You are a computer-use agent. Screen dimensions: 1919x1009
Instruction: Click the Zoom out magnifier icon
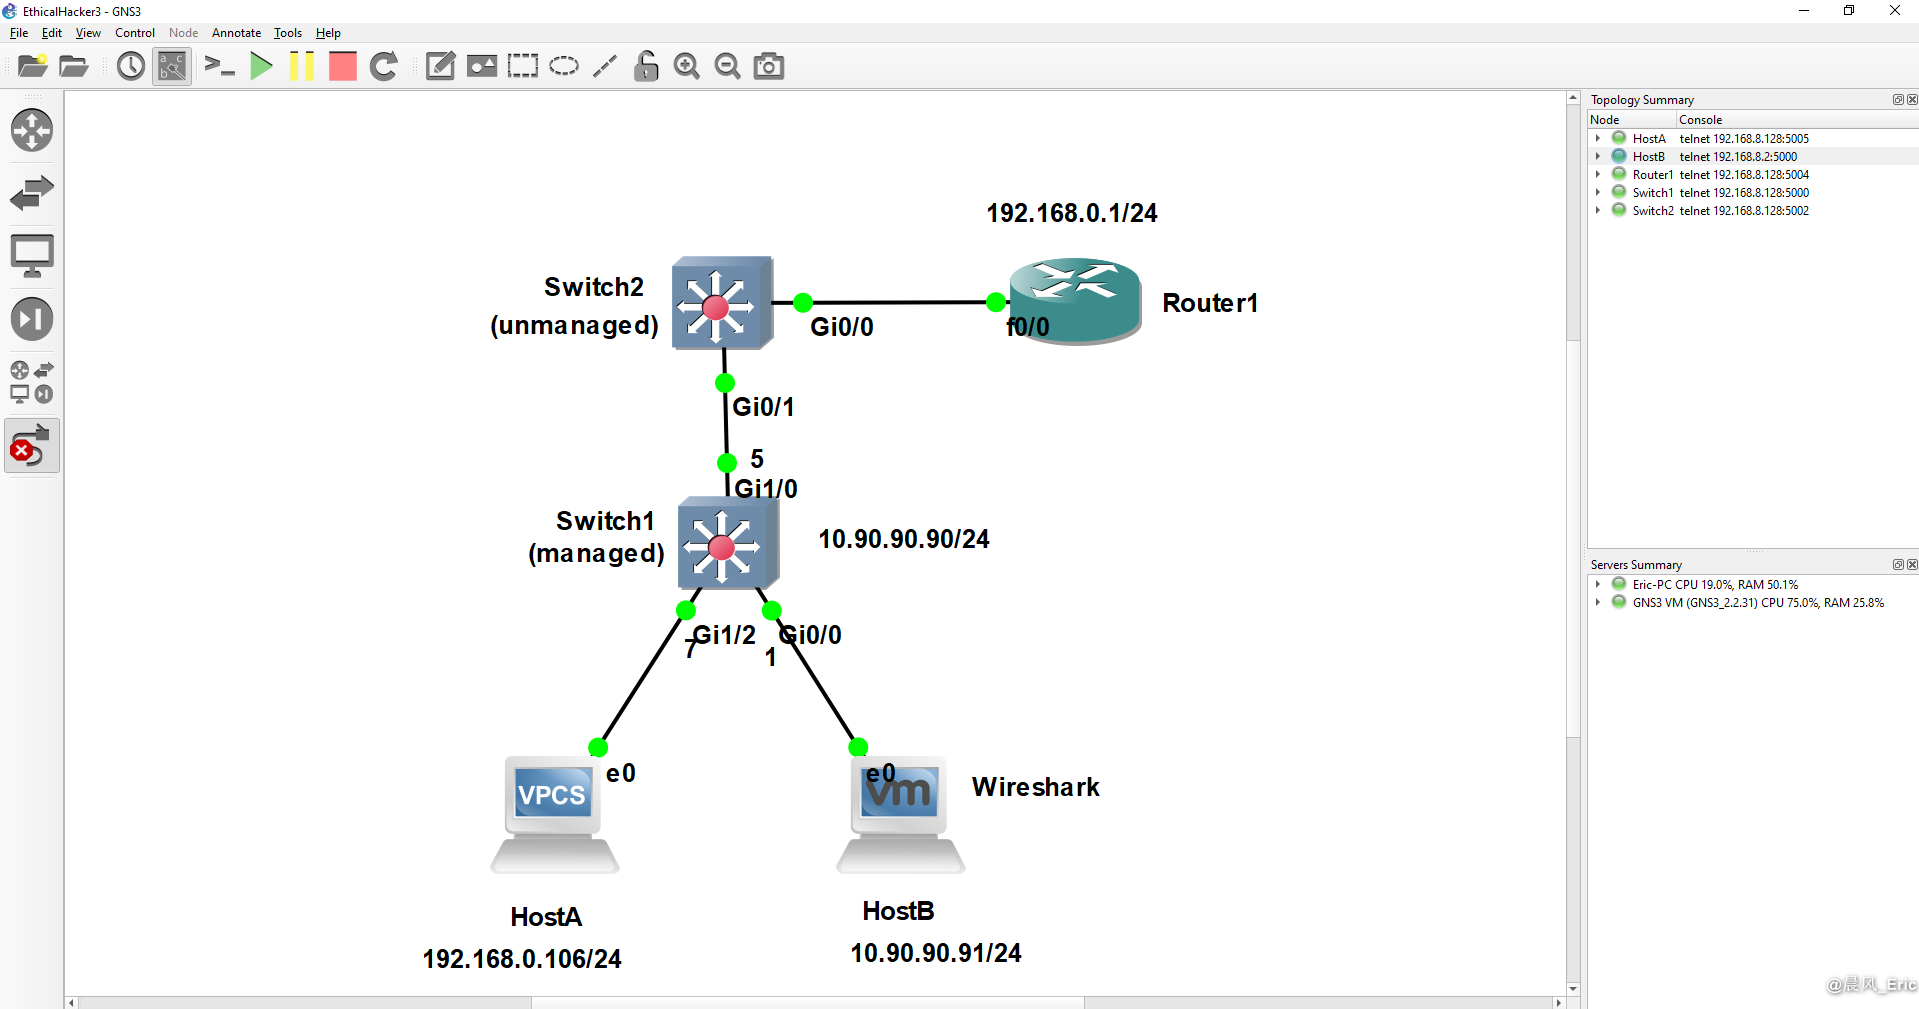pyautogui.click(x=728, y=66)
